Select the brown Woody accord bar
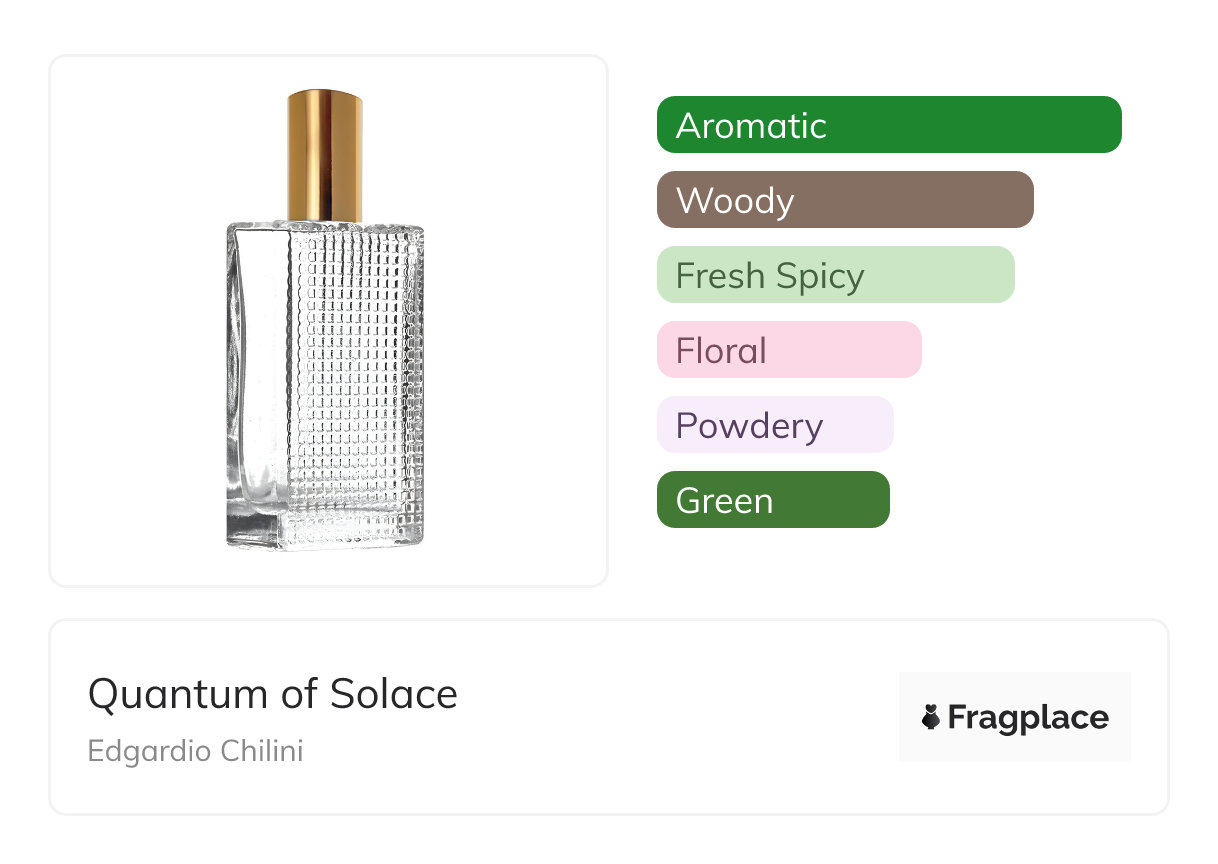This screenshot has width=1218, height=864. click(844, 200)
